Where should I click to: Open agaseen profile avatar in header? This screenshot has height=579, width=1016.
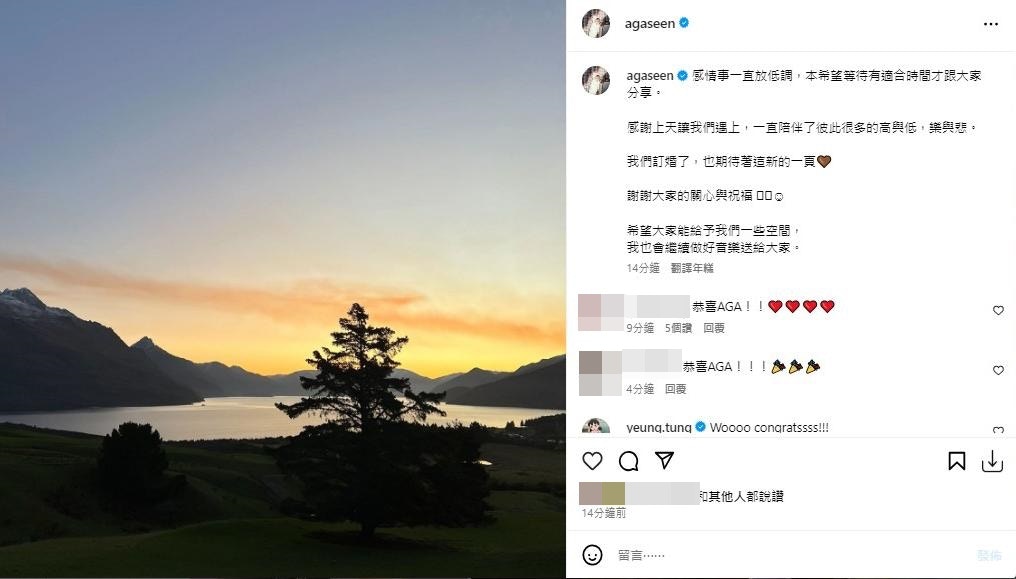click(596, 24)
